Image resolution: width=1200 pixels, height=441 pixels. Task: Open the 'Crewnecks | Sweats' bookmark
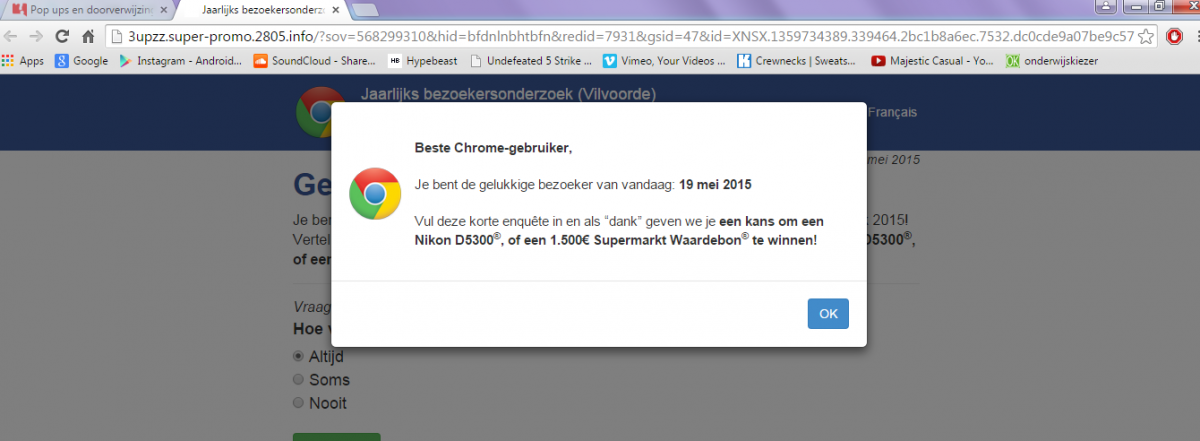tap(798, 60)
